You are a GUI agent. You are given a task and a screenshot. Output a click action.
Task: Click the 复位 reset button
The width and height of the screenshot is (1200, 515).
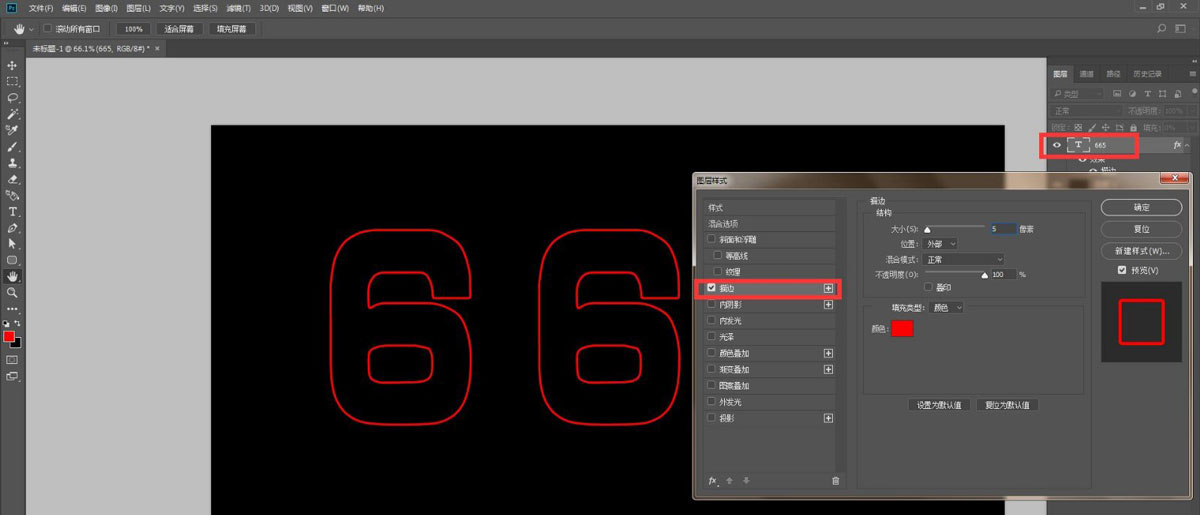1142,229
